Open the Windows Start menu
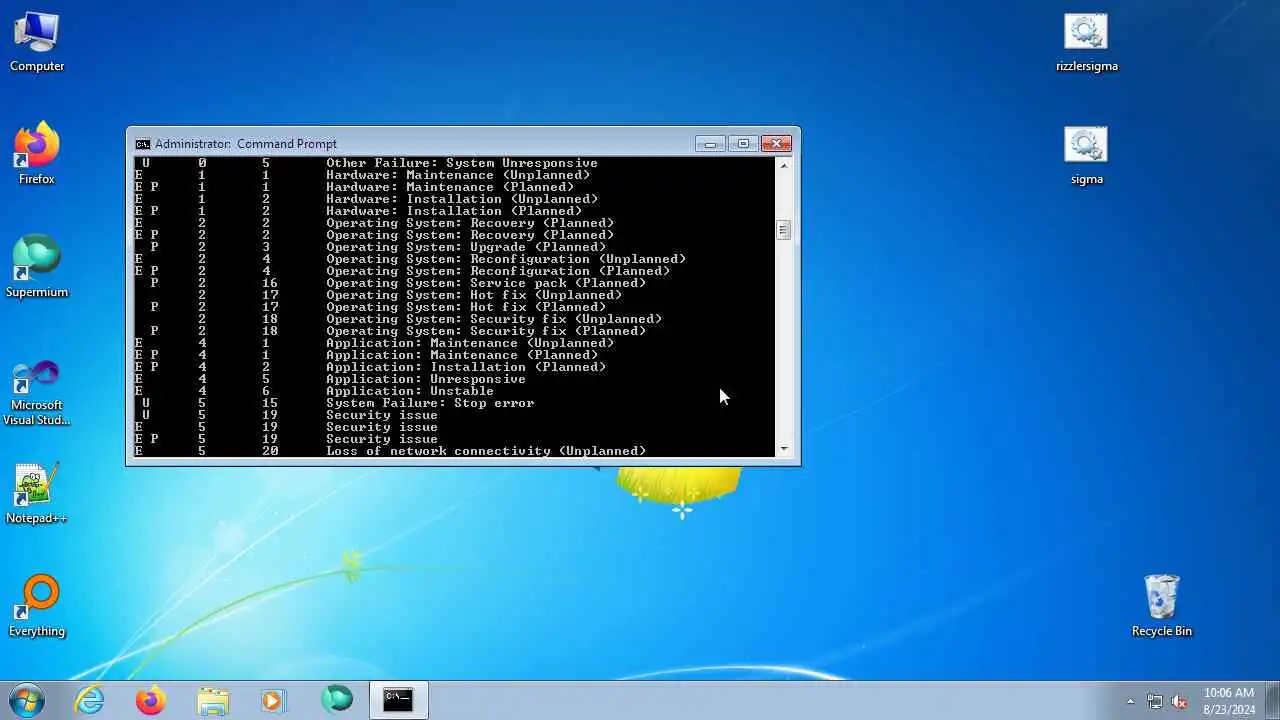Screen dimensions: 1280x720 [x=27, y=700]
